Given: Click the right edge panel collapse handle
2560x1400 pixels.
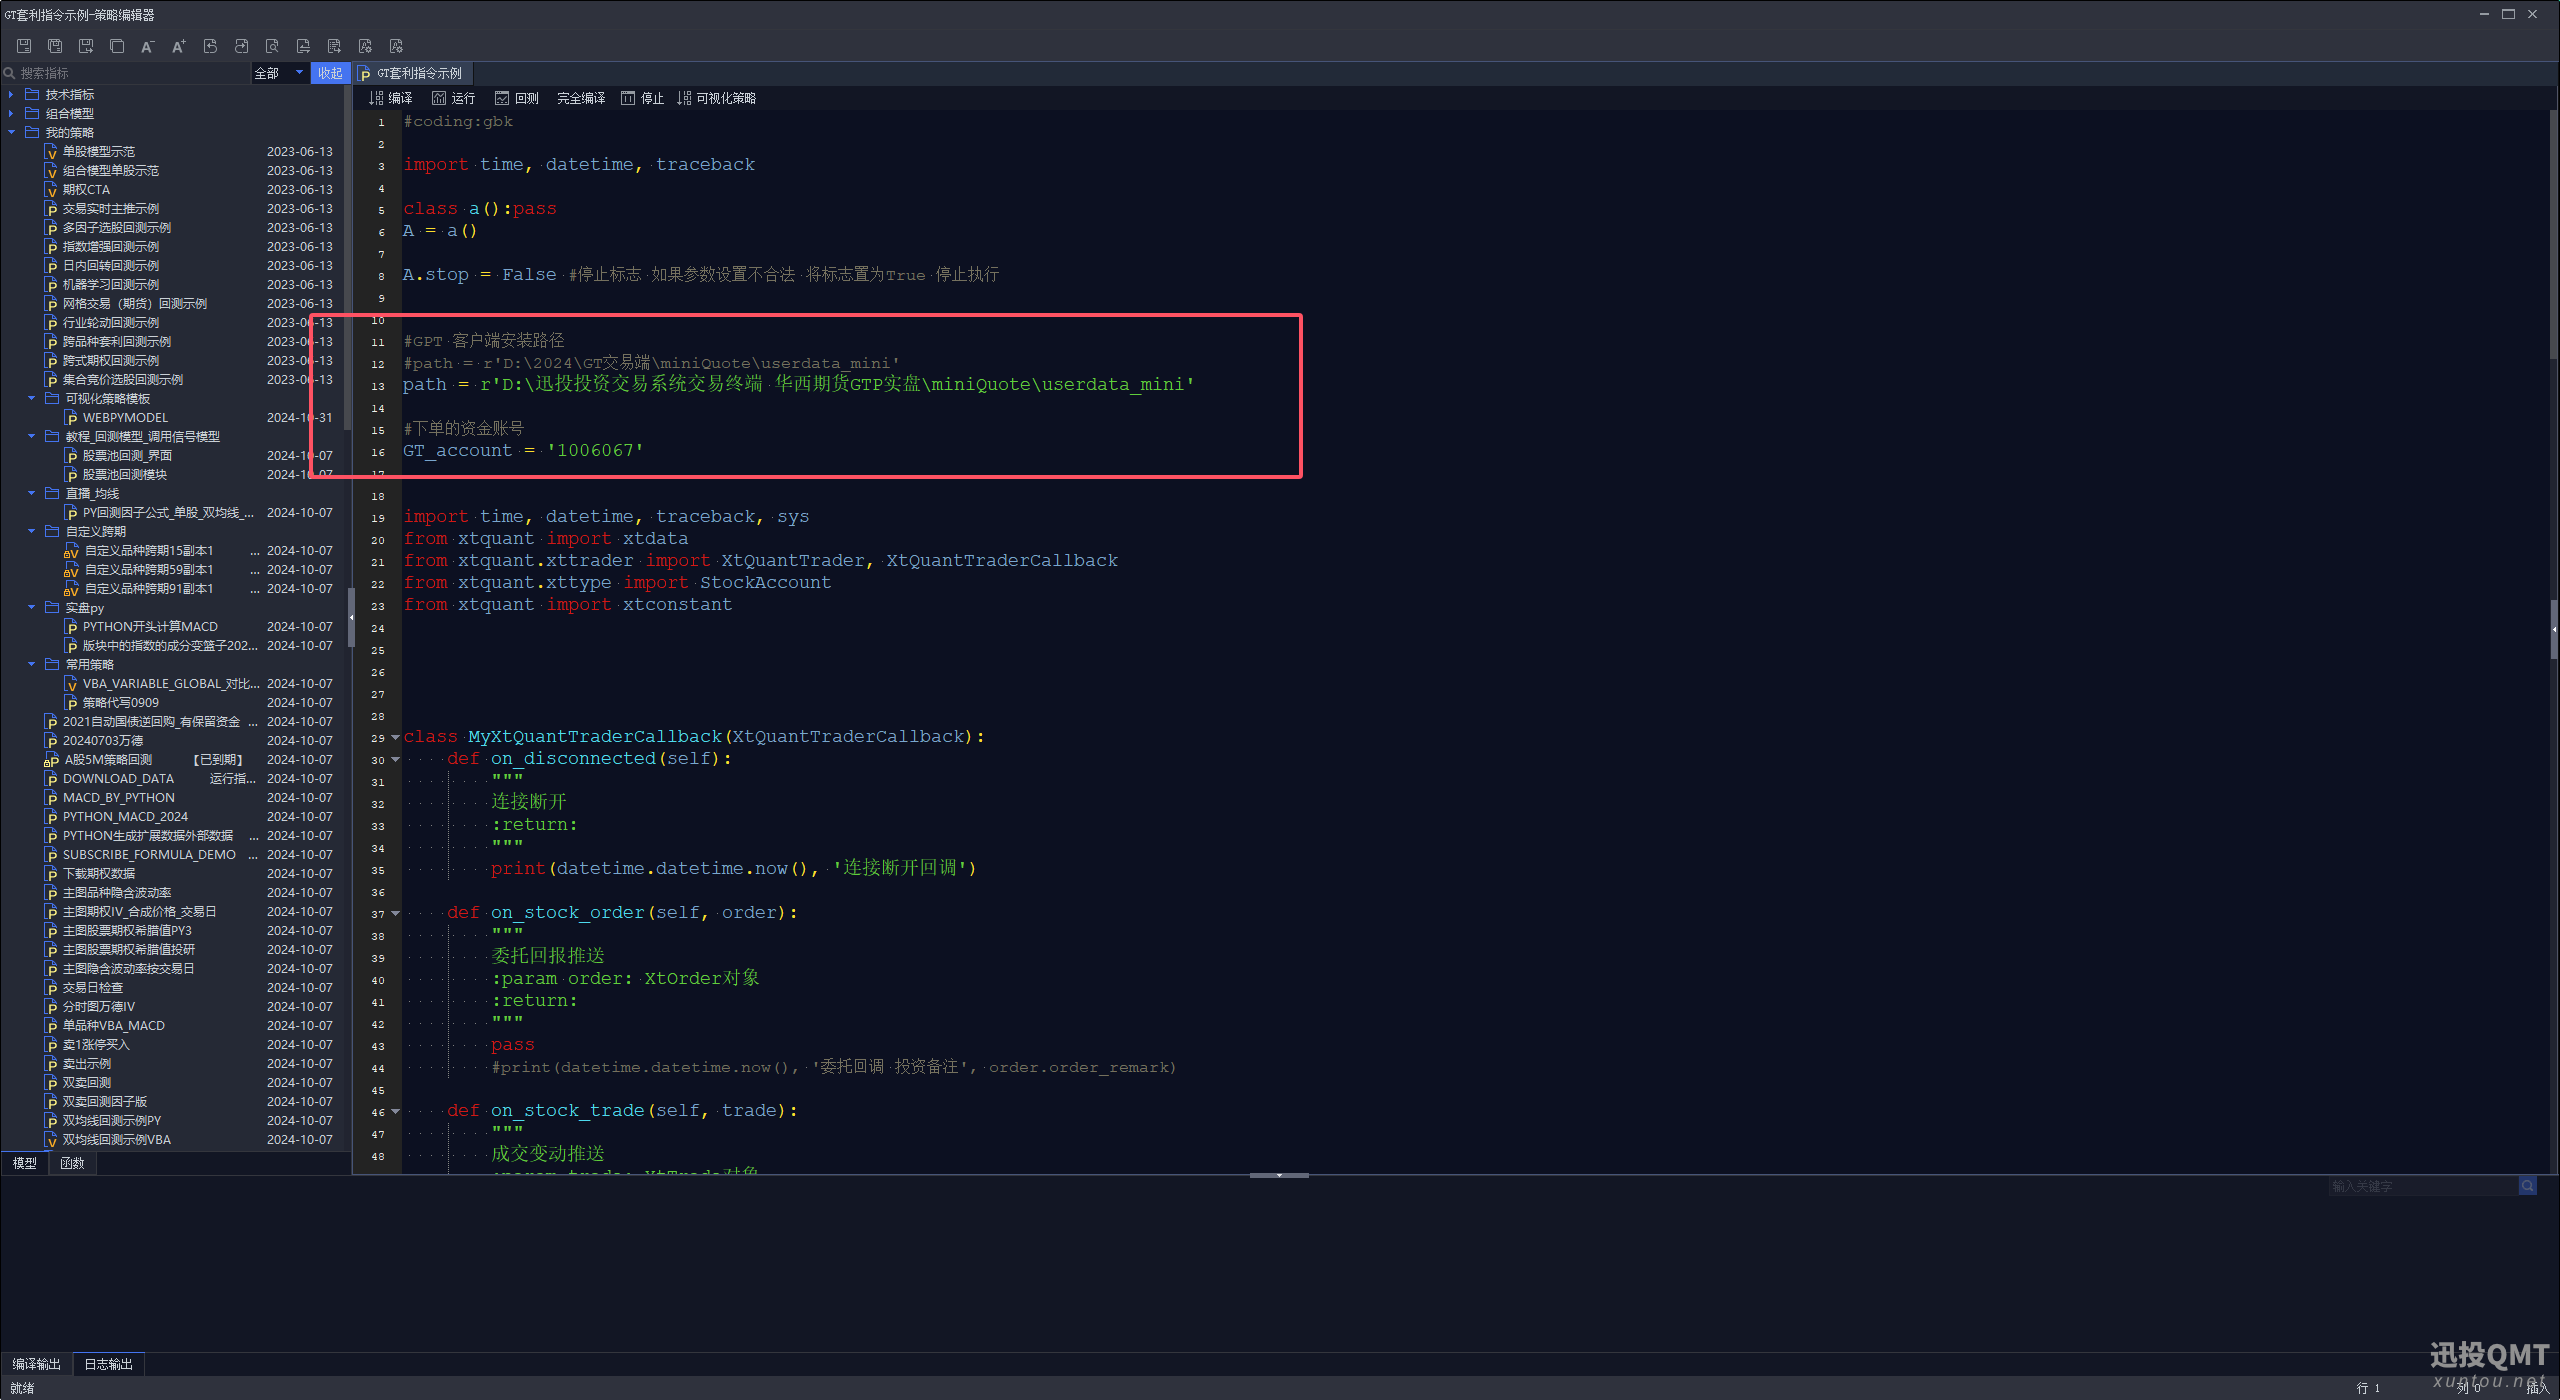Looking at the screenshot, I should tap(2554, 629).
